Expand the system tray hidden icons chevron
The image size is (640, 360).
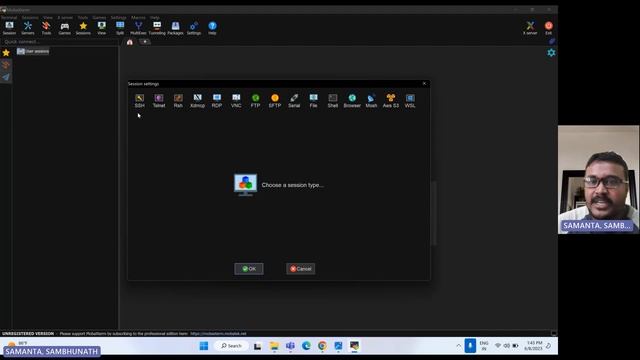pos(459,346)
